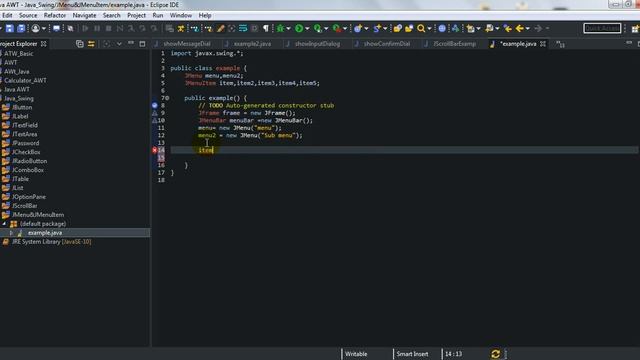Image resolution: width=640 pixels, height=360 pixels.
Task: Close the Project Explorer view tab
Action: click(x=44, y=44)
